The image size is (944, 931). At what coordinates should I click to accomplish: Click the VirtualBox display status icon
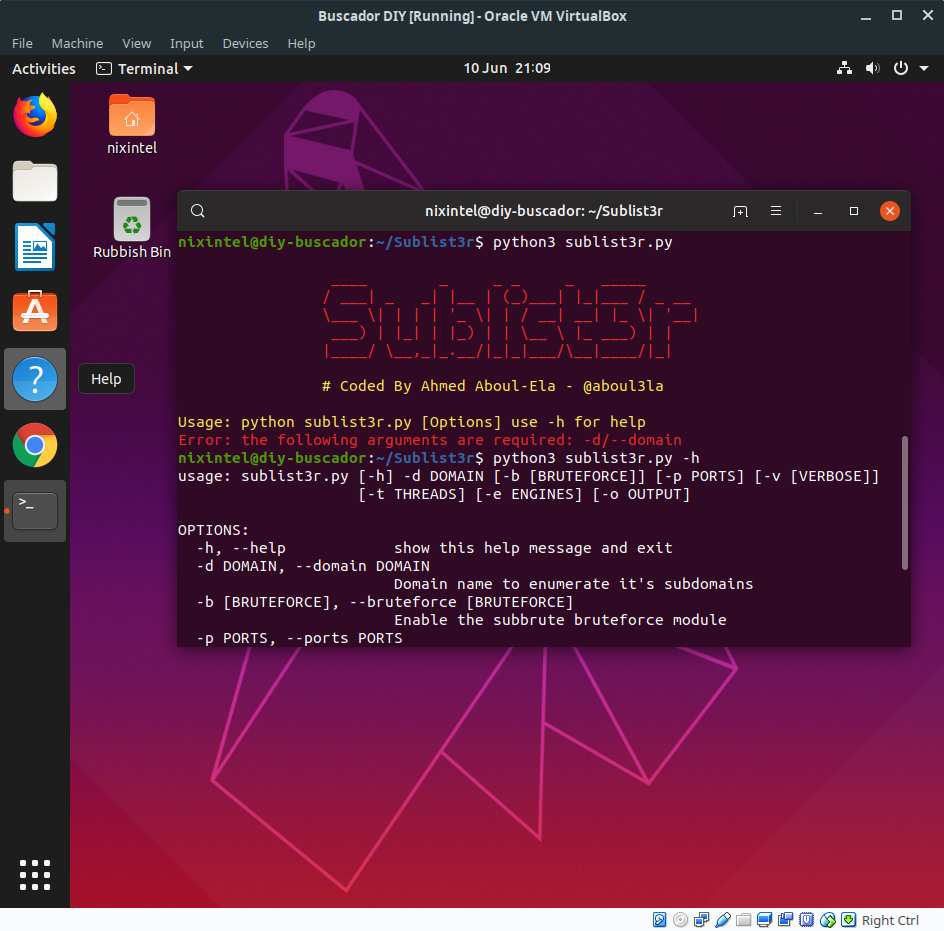(765, 920)
